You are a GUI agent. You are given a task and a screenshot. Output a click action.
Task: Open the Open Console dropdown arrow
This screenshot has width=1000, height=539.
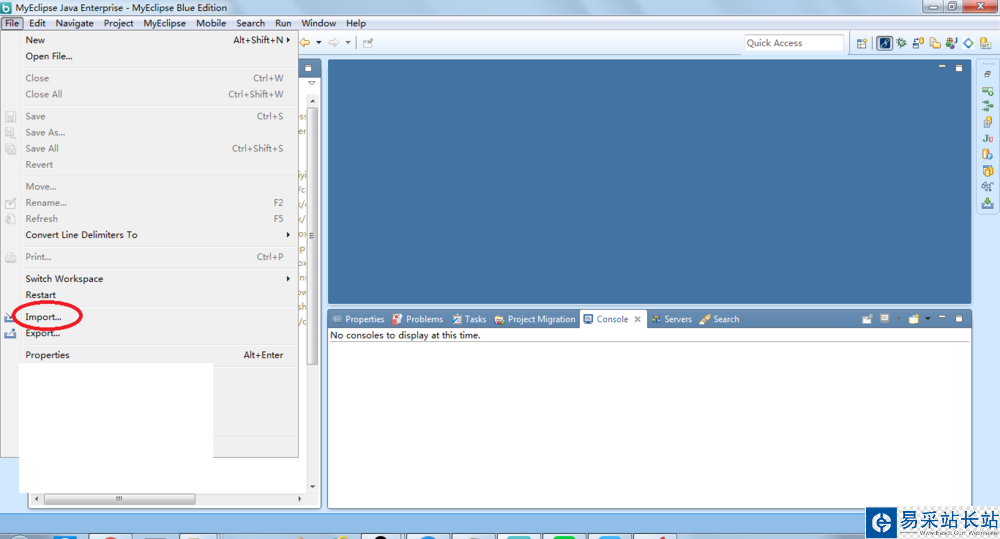928,319
